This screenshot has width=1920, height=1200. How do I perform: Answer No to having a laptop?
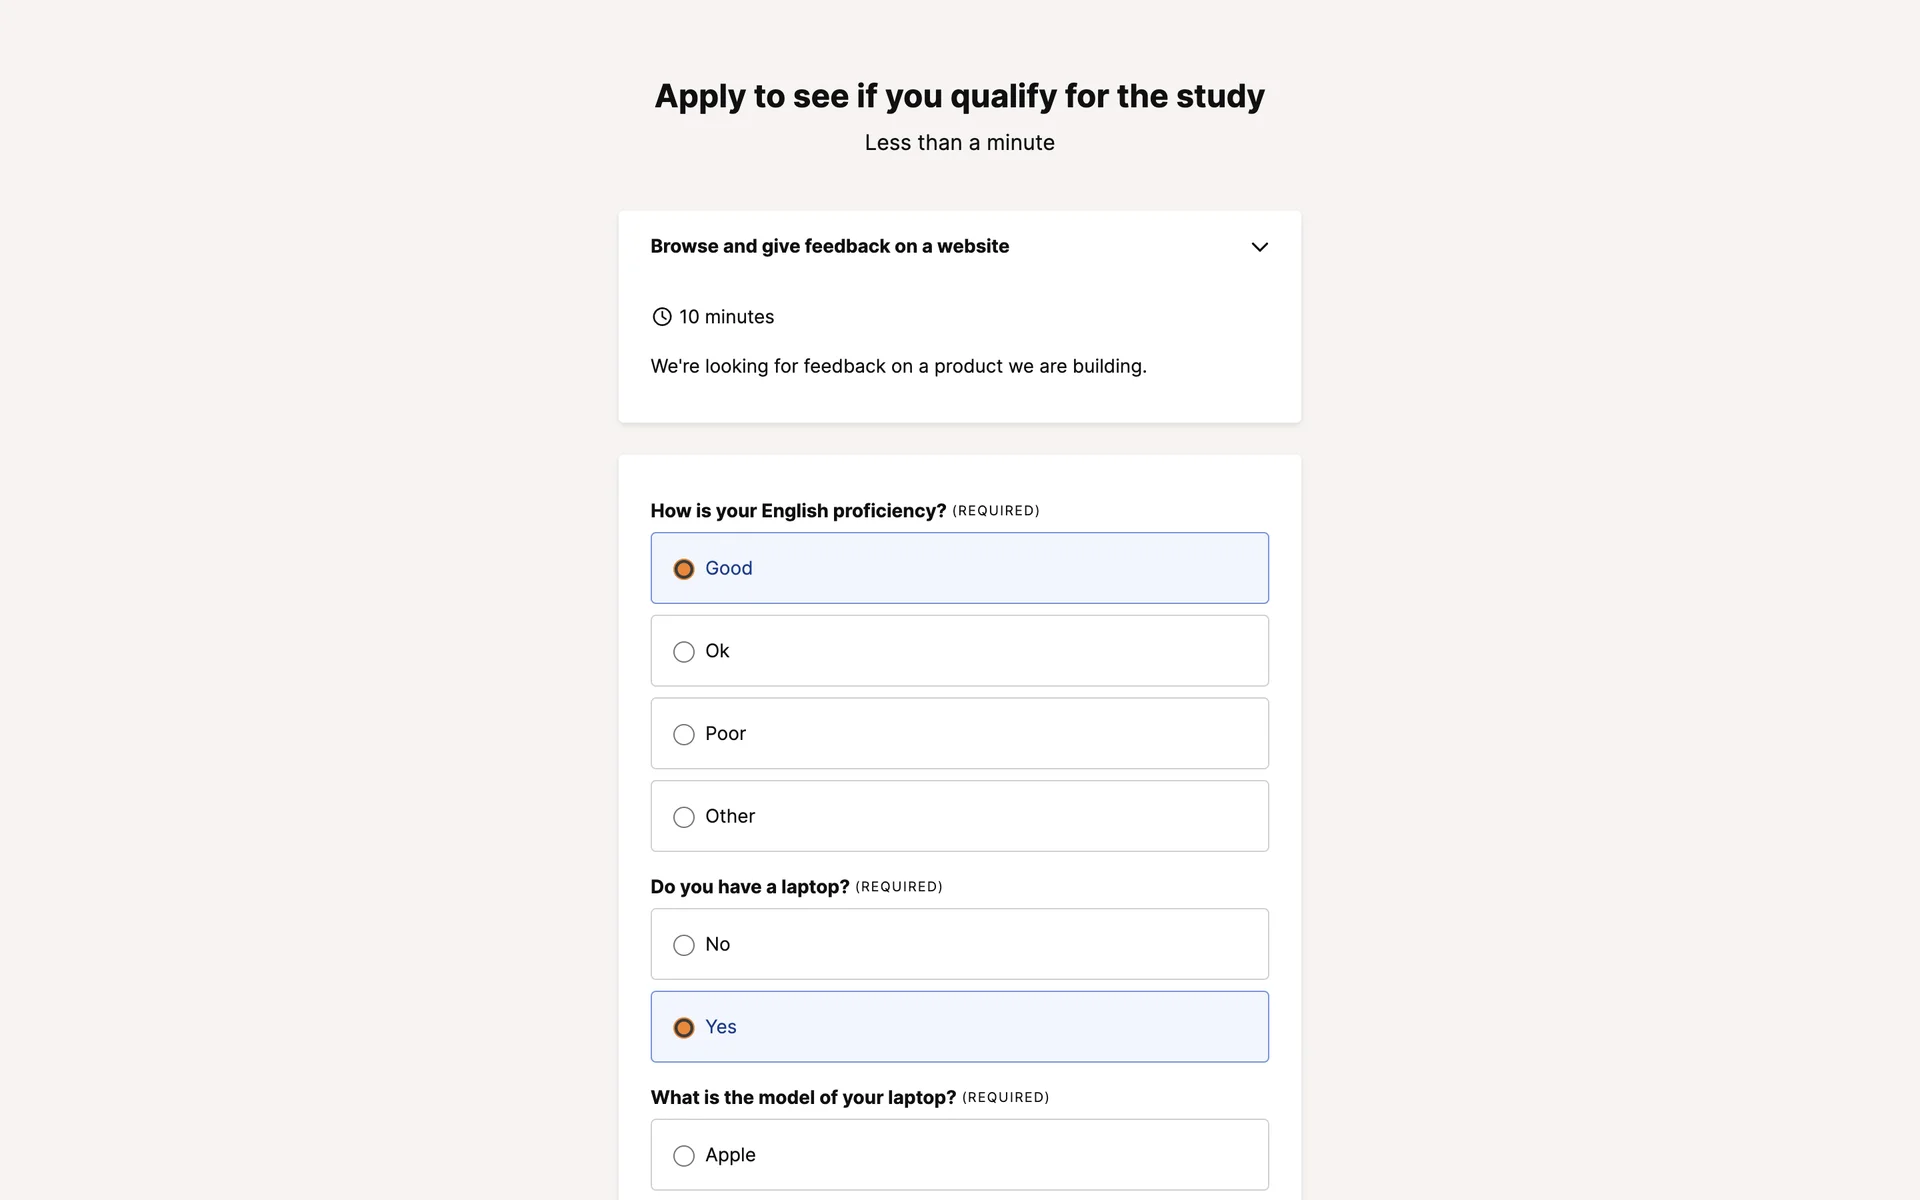tap(684, 945)
